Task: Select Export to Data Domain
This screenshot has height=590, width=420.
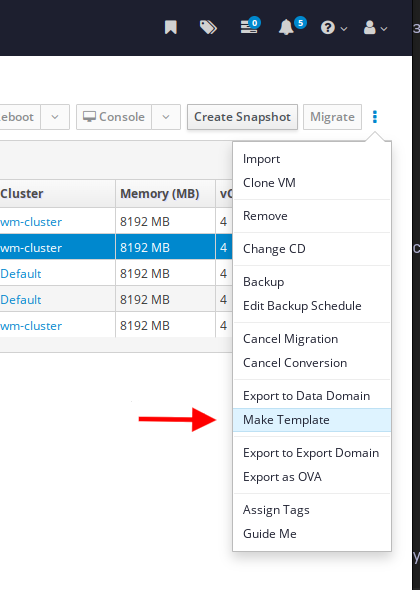Action: 312,396
